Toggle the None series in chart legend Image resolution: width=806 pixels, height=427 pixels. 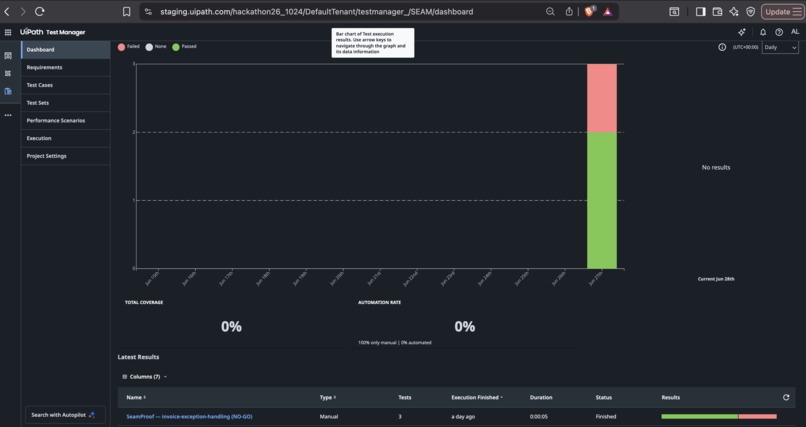coord(156,46)
